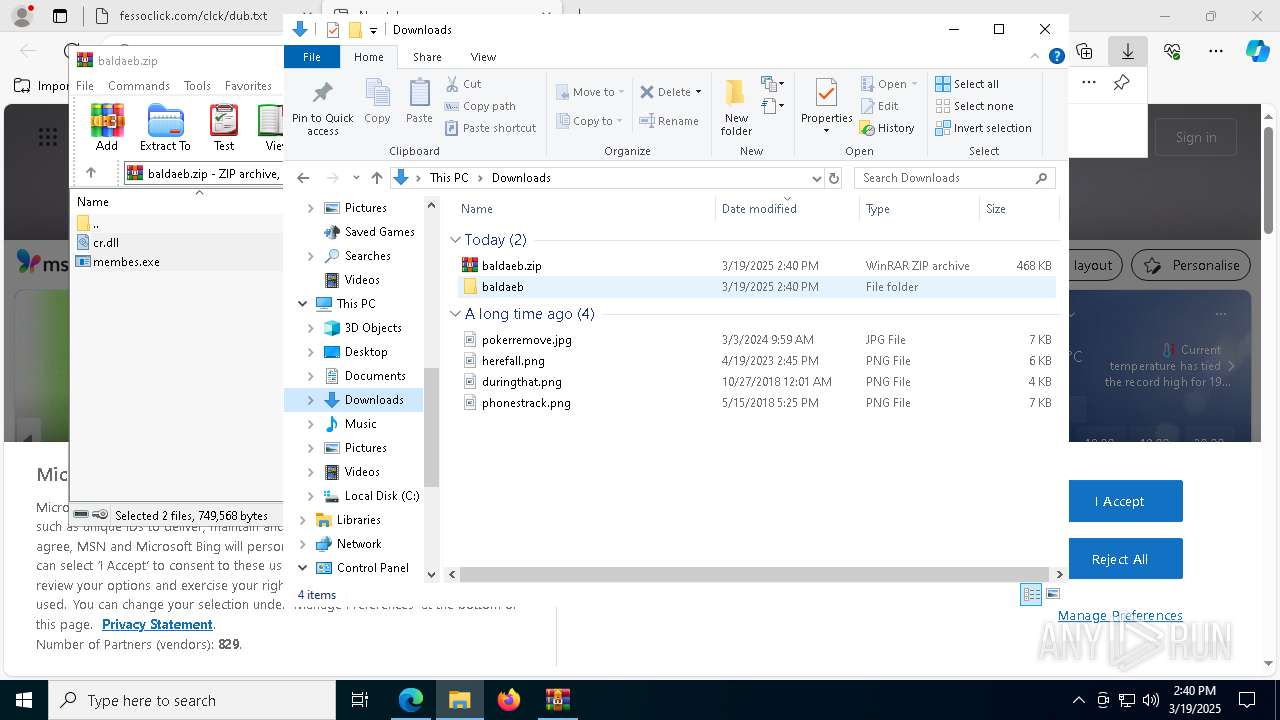Open WinRAR from taskbar
1280x720 pixels.
[x=558, y=700]
